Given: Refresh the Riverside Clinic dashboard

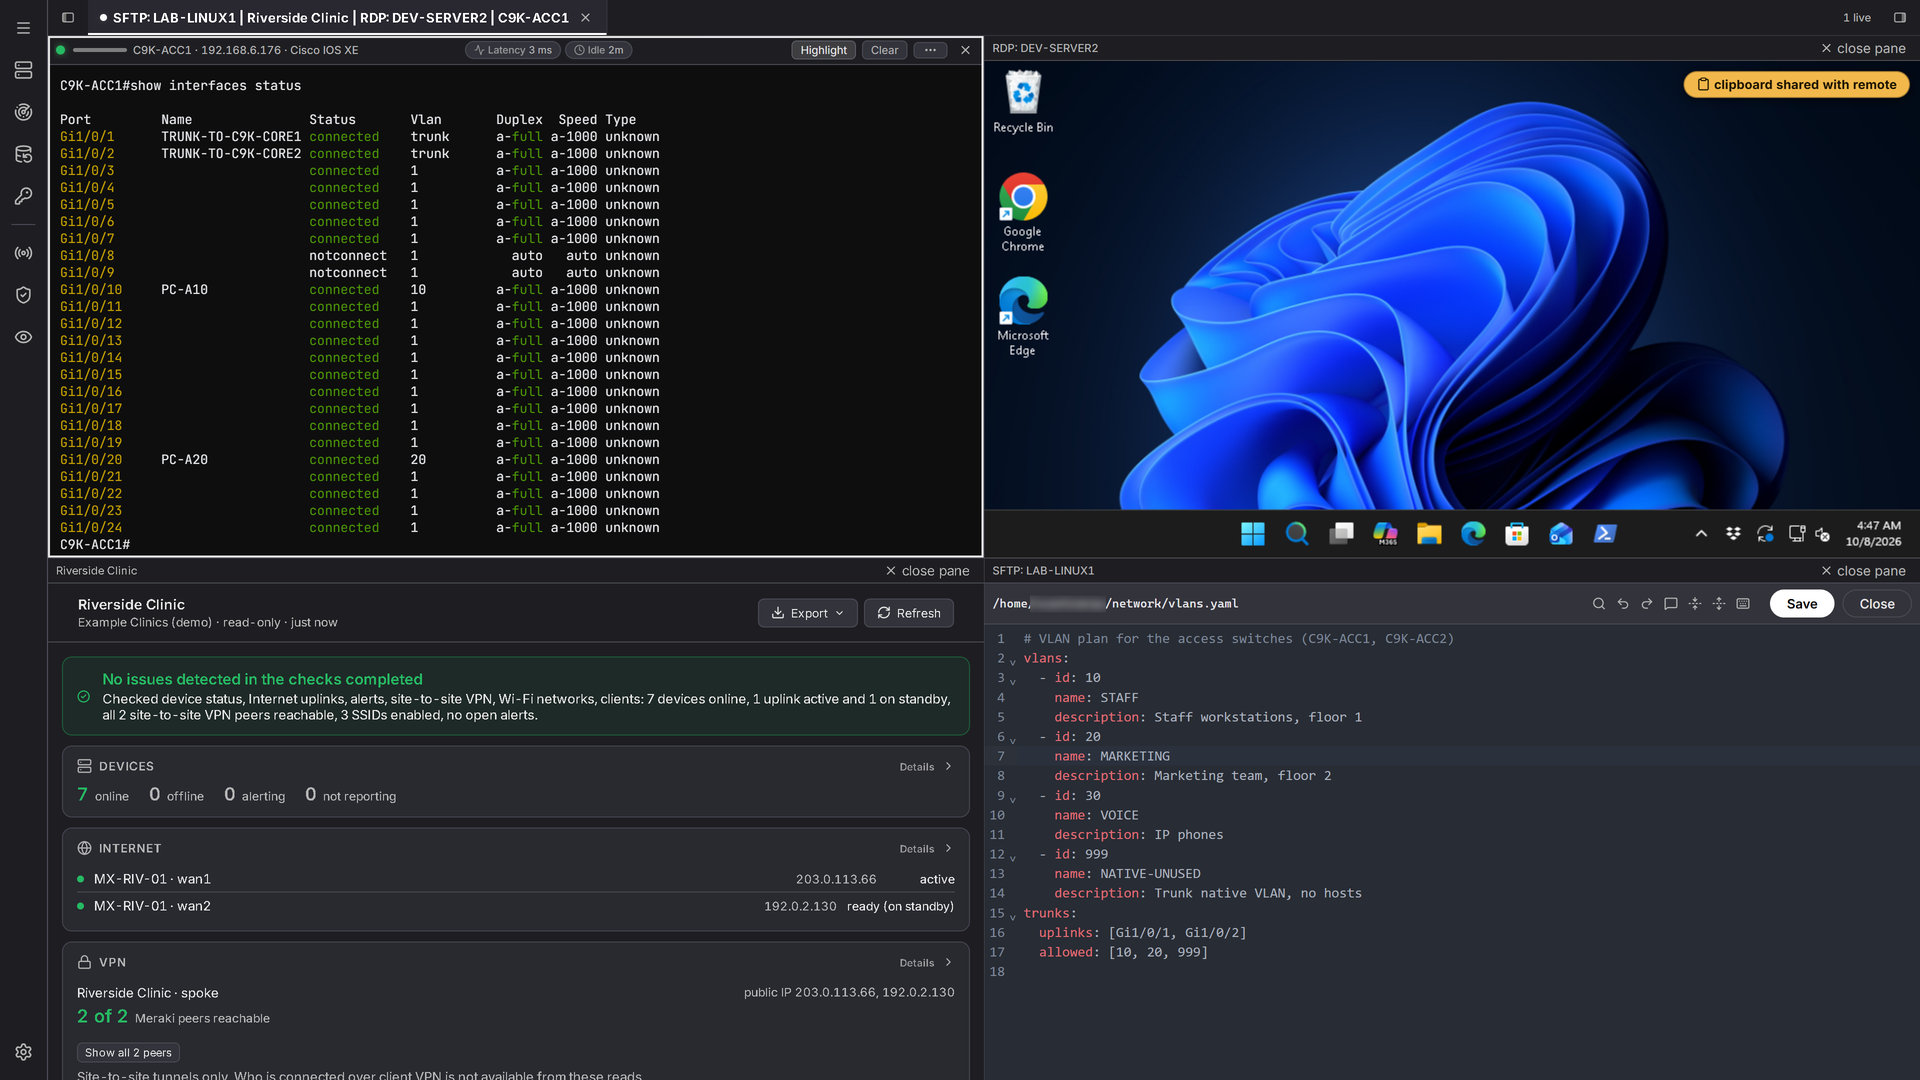Looking at the screenshot, I should tap(909, 613).
